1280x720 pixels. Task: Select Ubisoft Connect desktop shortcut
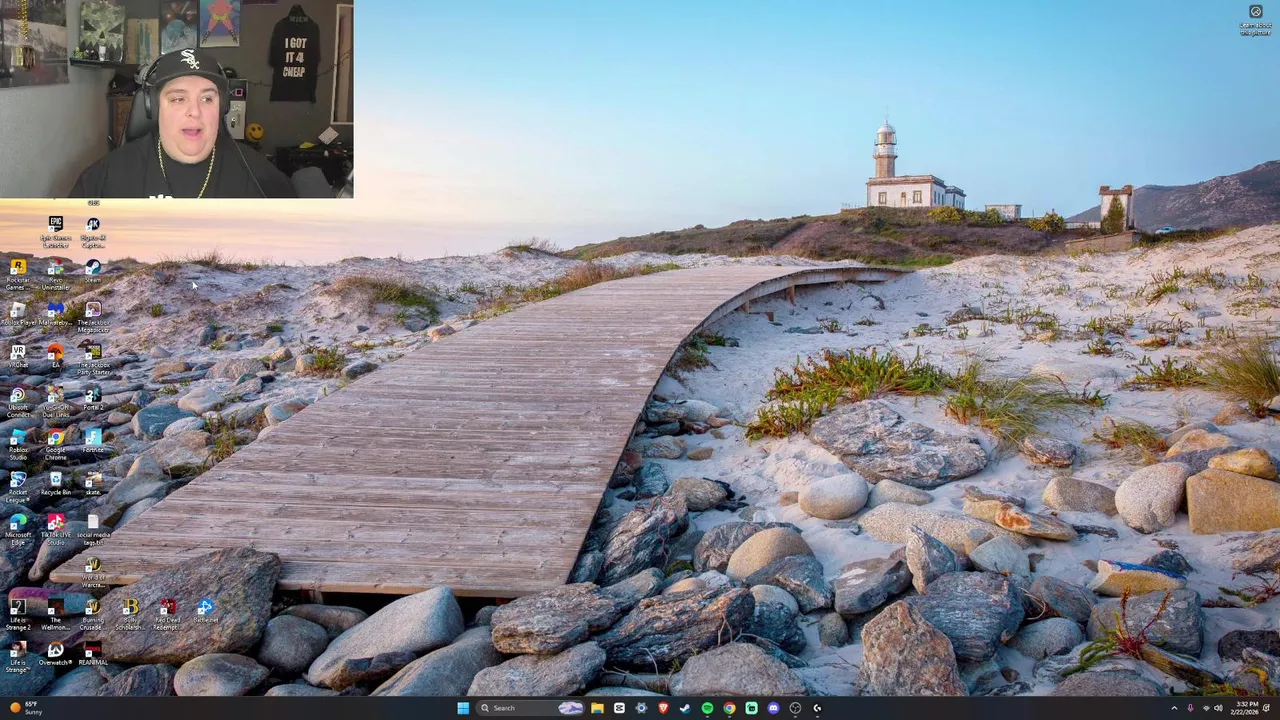pos(18,403)
